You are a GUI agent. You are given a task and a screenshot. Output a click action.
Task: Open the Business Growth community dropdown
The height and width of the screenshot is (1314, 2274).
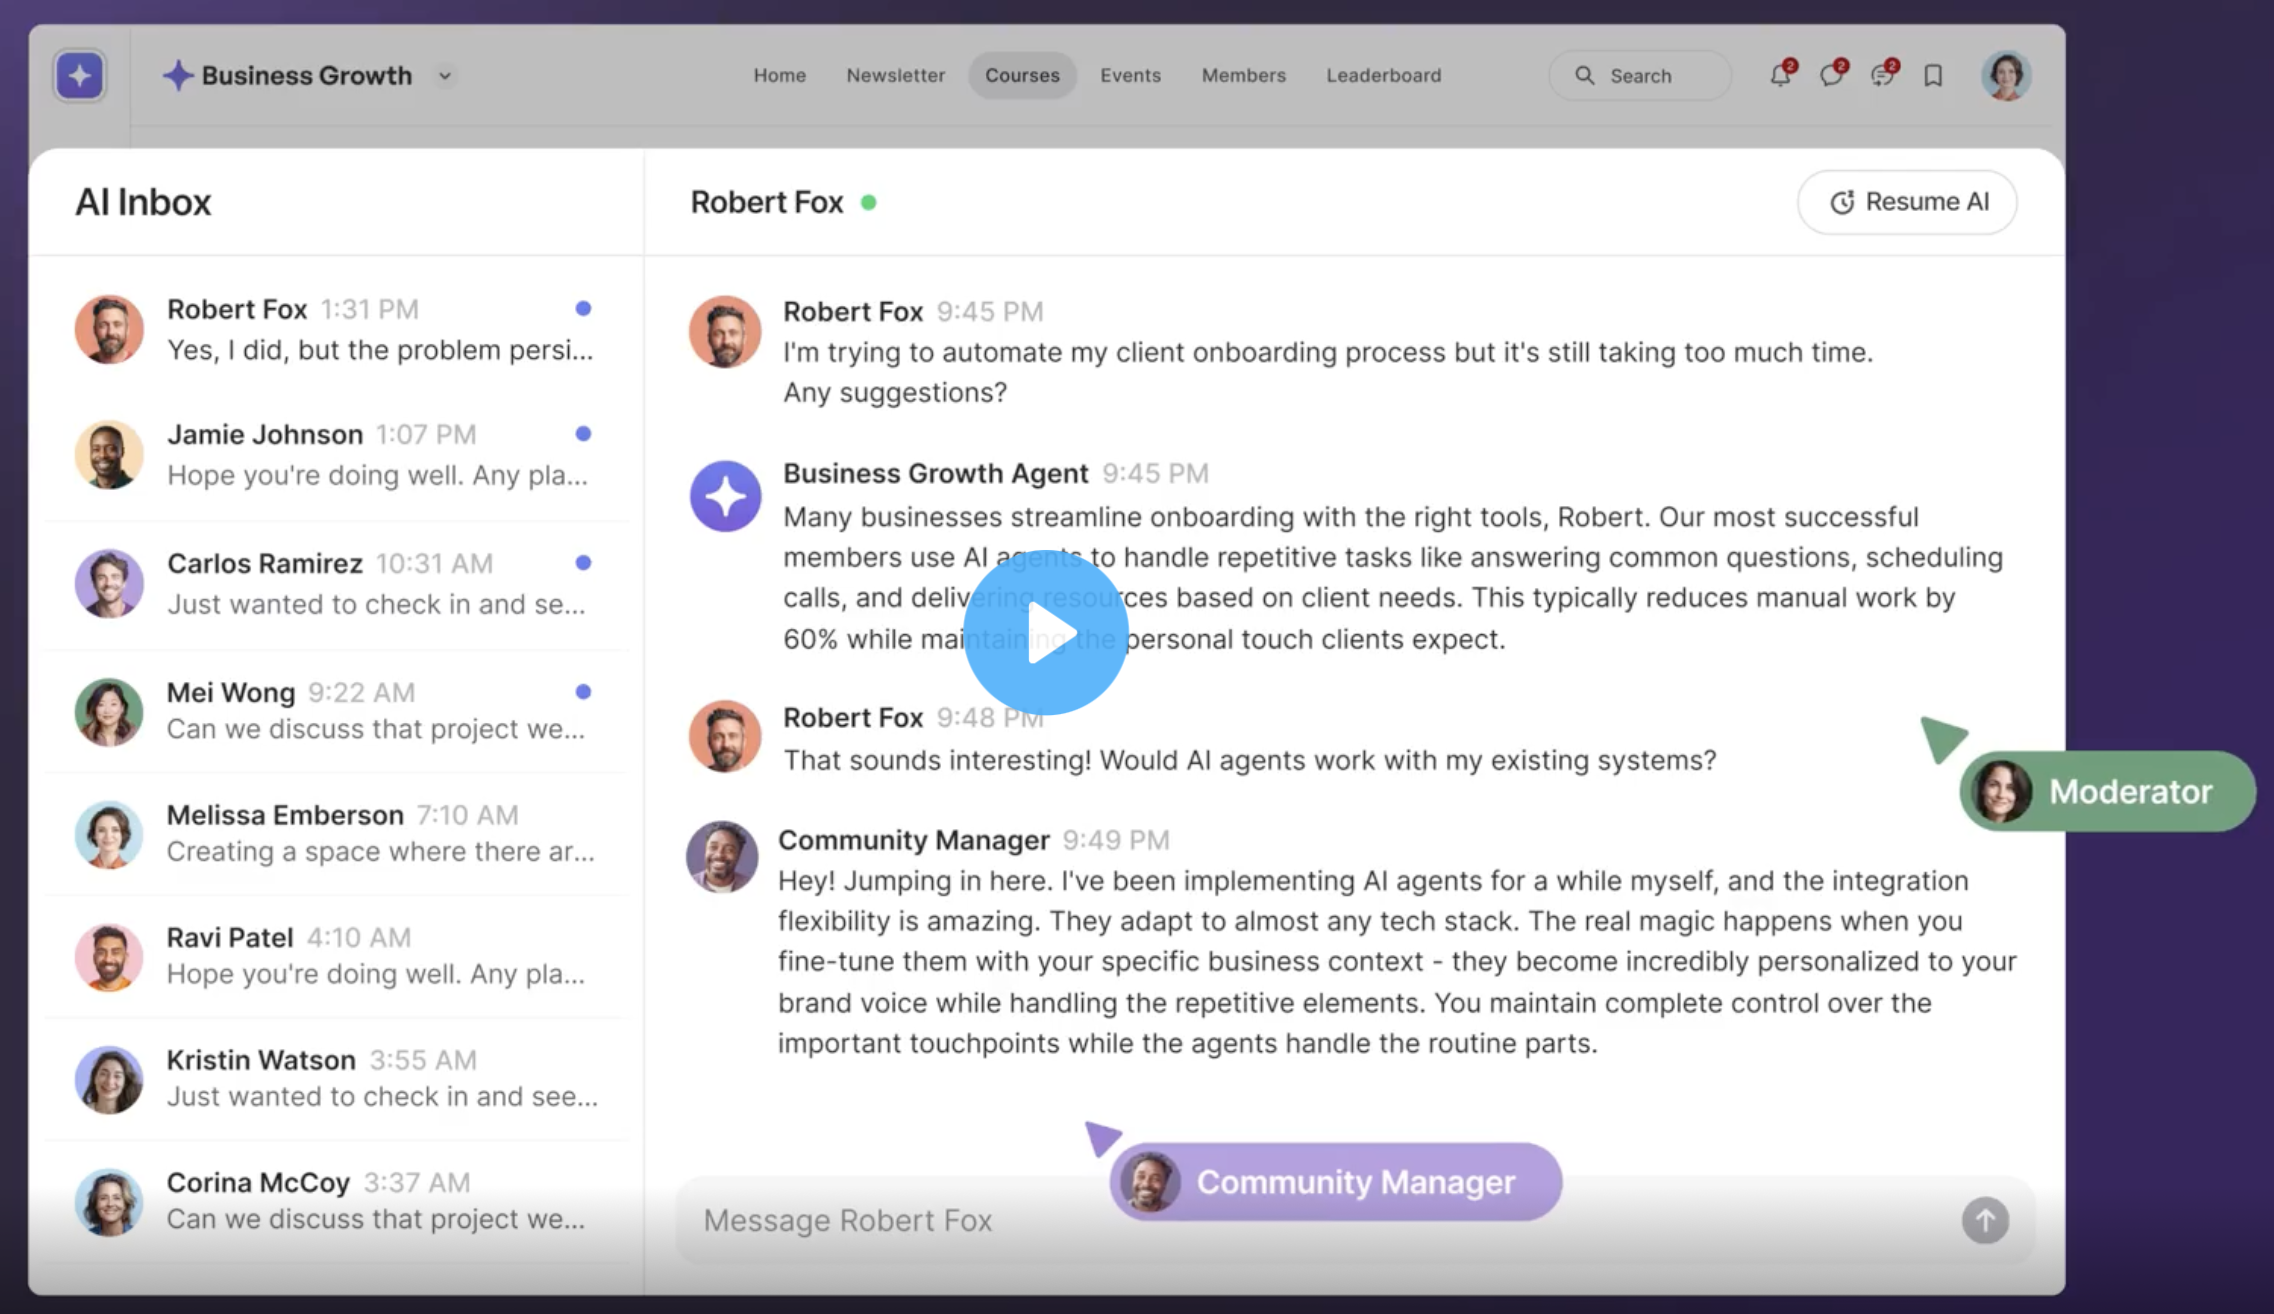pos(445,76)
